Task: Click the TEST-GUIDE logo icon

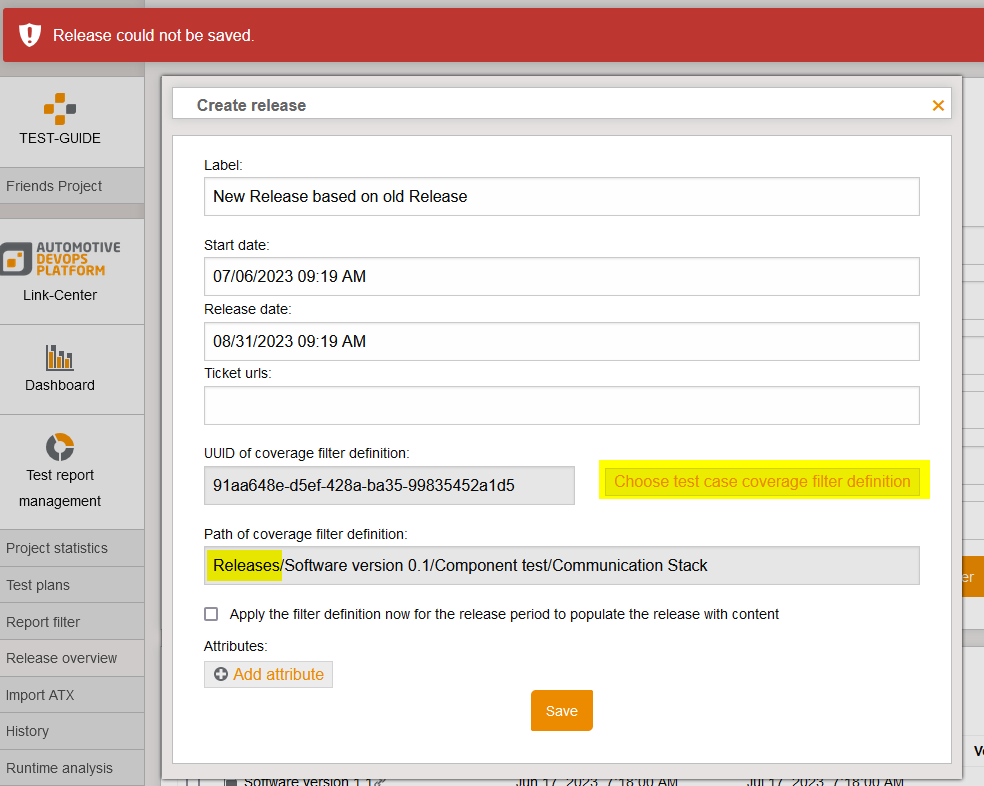Action: (60, 108)
